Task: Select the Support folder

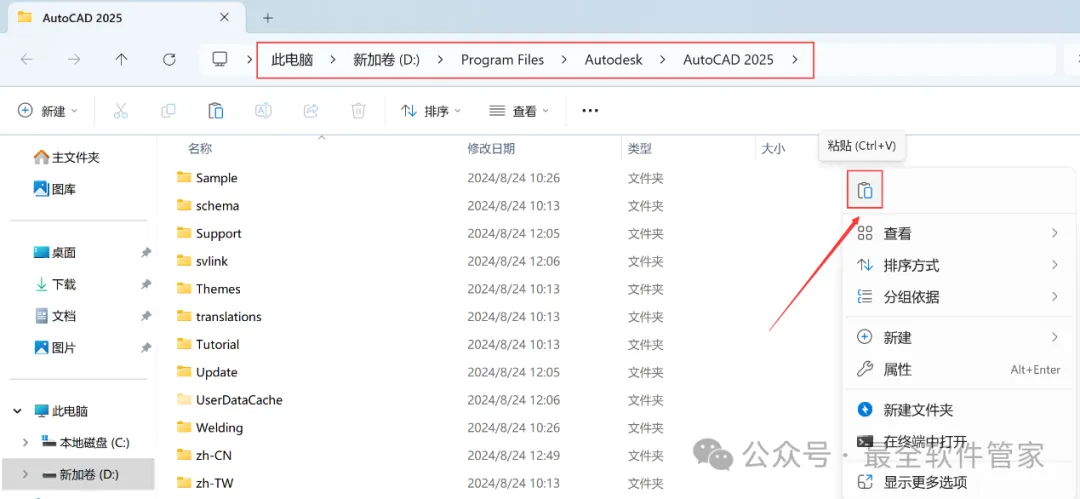Action: [x=209, y=234]
